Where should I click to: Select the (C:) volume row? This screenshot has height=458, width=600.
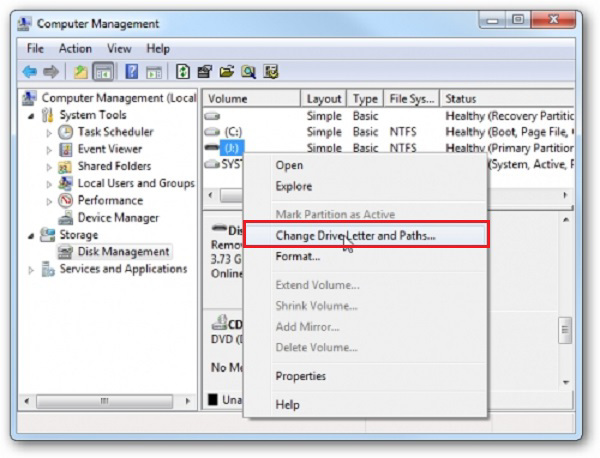click(232, 132)
